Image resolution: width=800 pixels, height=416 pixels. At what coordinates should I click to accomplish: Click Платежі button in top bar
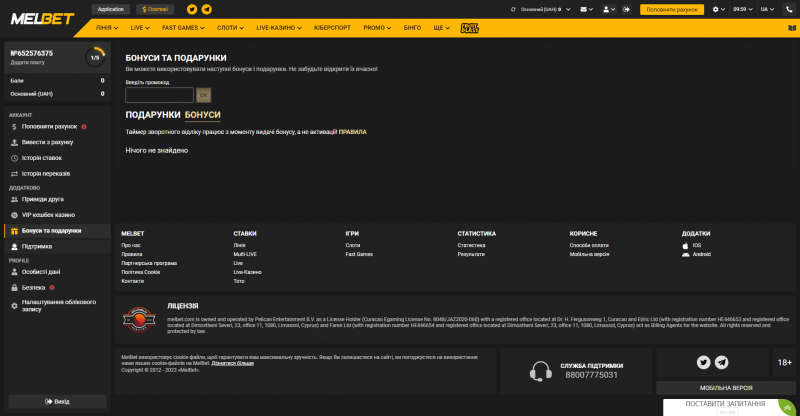tap(155, 9)
